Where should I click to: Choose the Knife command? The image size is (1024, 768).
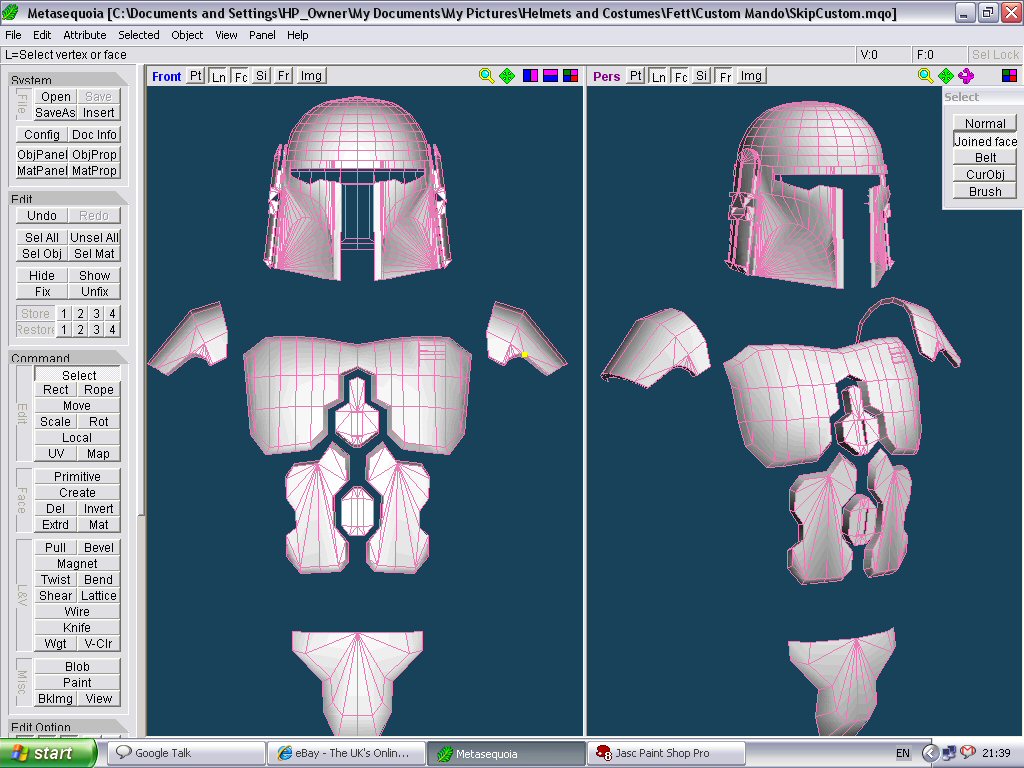(77, 628)
